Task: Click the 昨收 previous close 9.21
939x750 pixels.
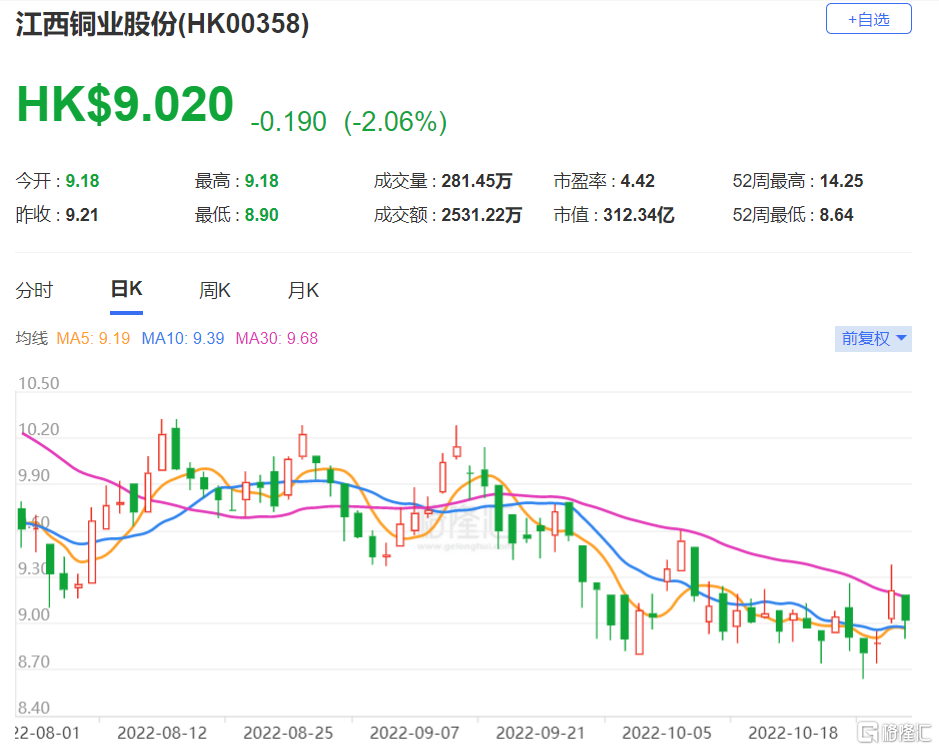Action: 81,215
